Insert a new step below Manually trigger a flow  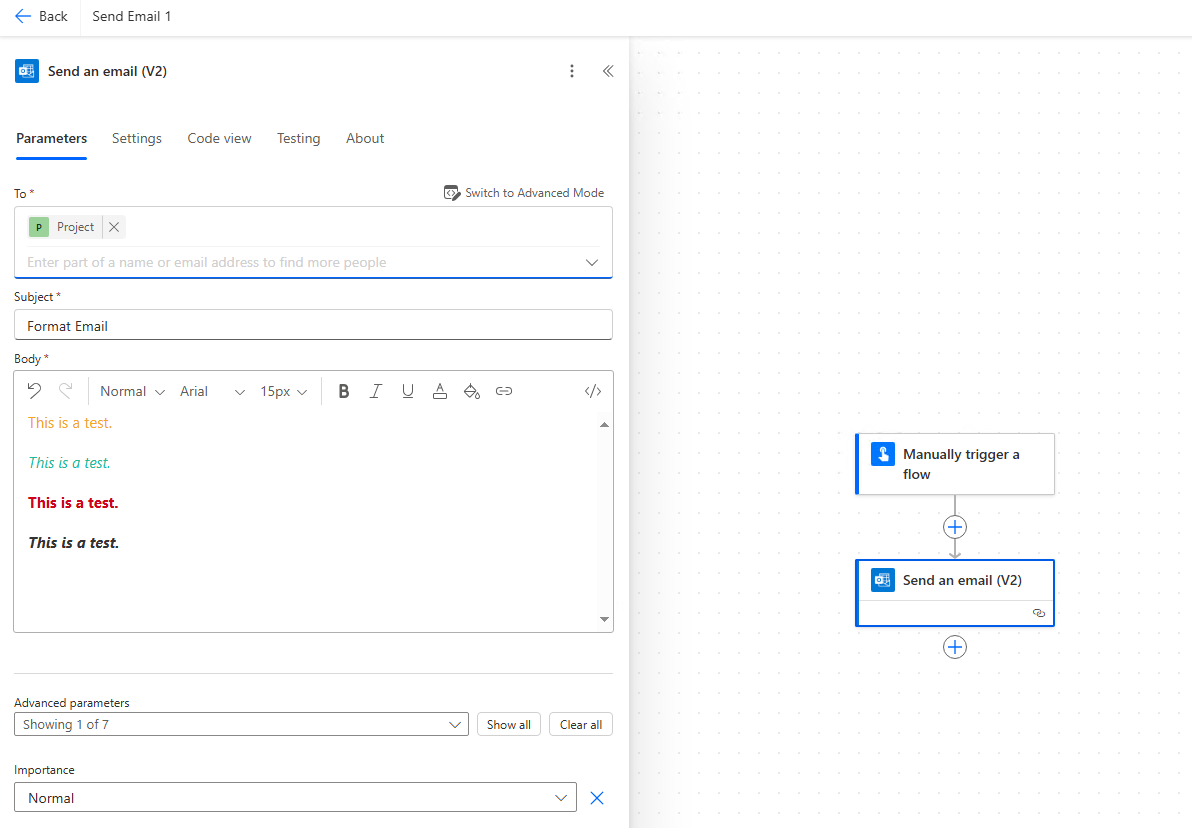pos(954,526)
